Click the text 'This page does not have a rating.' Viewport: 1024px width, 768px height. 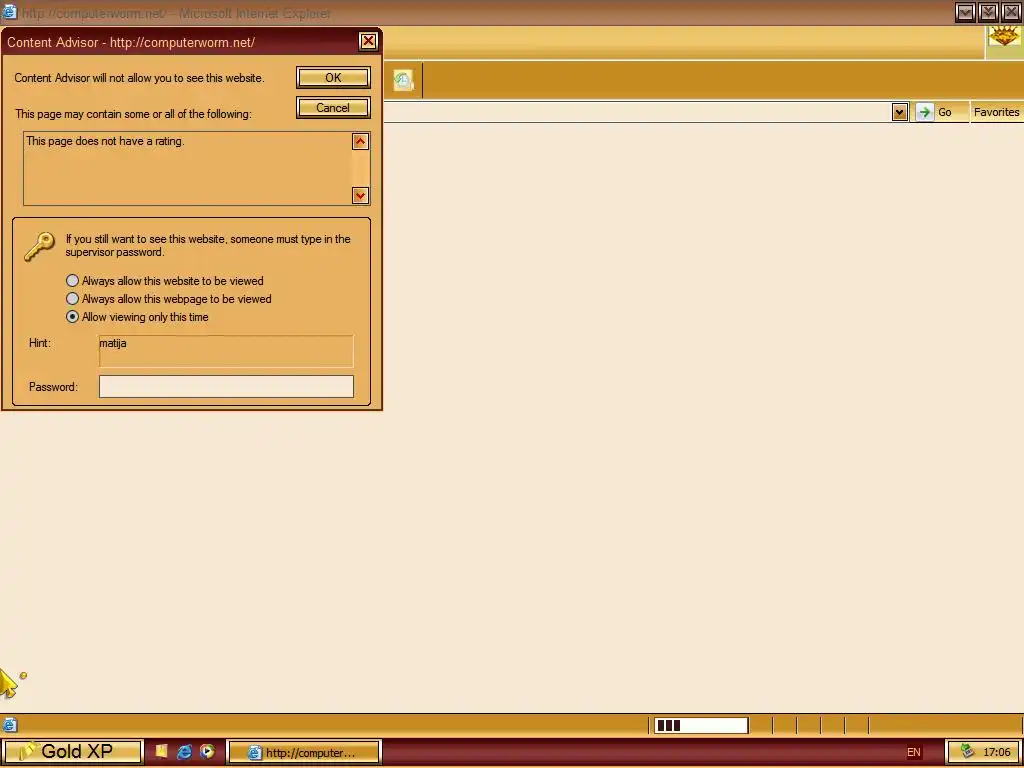[105, 141]
